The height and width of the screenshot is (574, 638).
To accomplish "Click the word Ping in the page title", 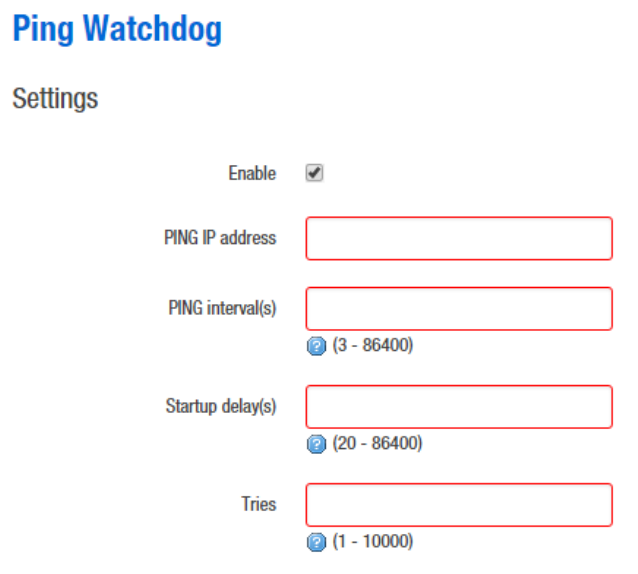I will click(42, 29).
